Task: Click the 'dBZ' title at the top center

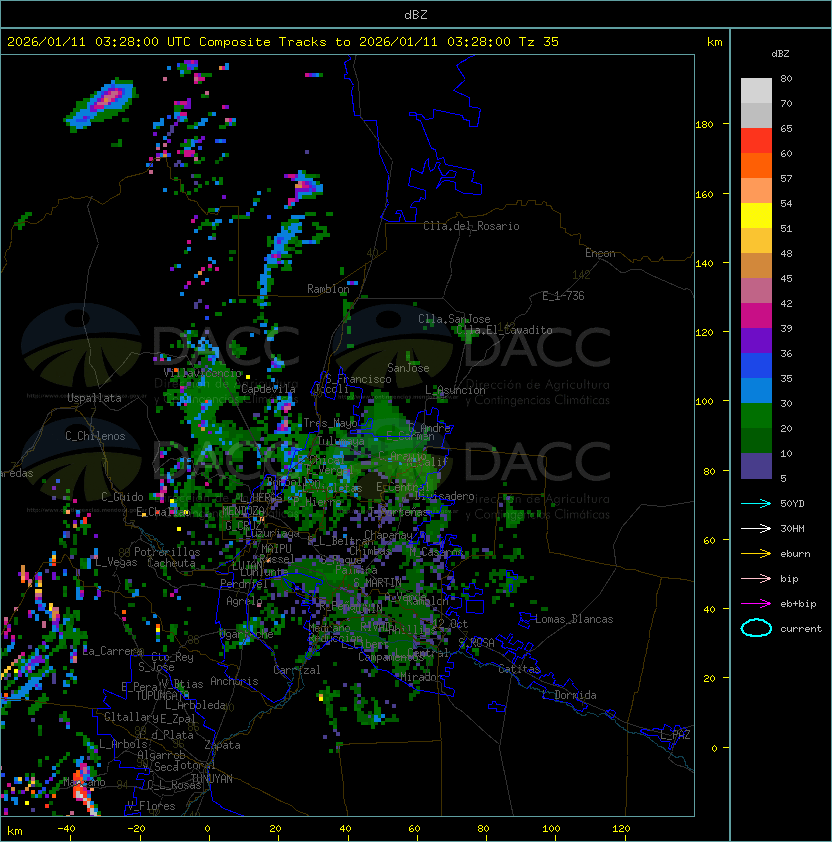Action: pos(416,14)
